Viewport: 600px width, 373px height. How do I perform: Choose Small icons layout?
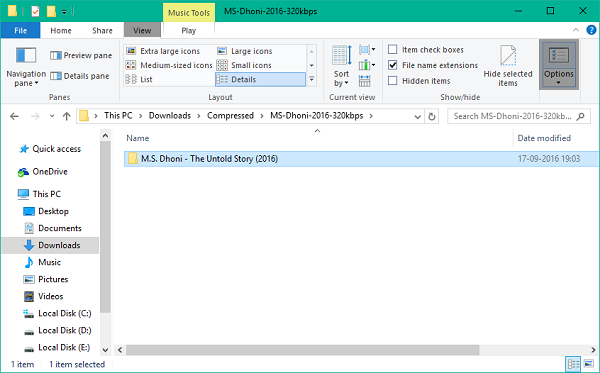click(244, 65)
